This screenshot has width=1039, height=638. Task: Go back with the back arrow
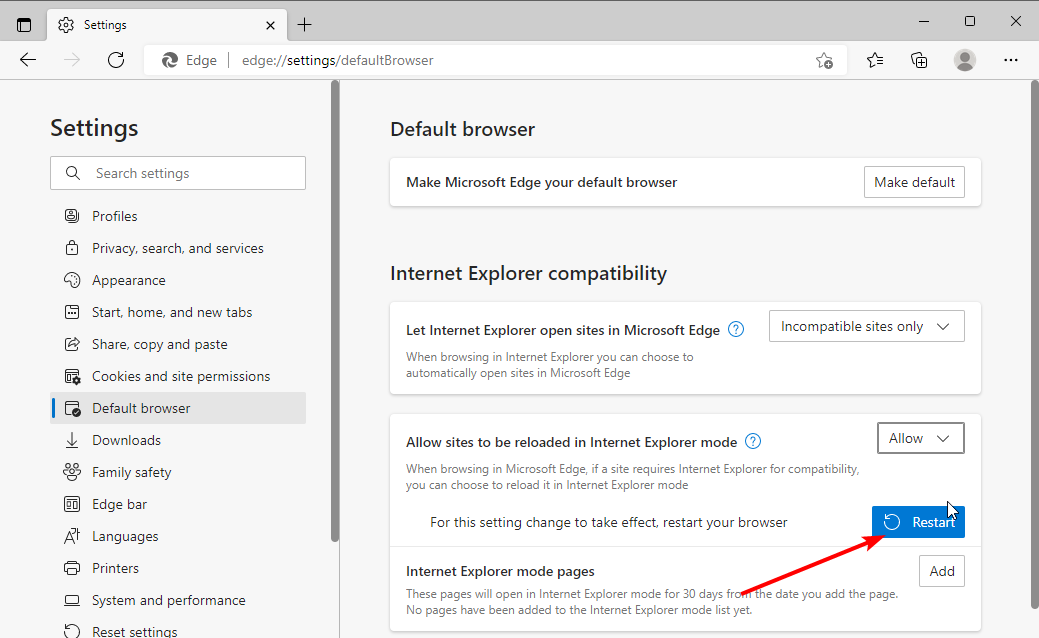pos(28,60)
